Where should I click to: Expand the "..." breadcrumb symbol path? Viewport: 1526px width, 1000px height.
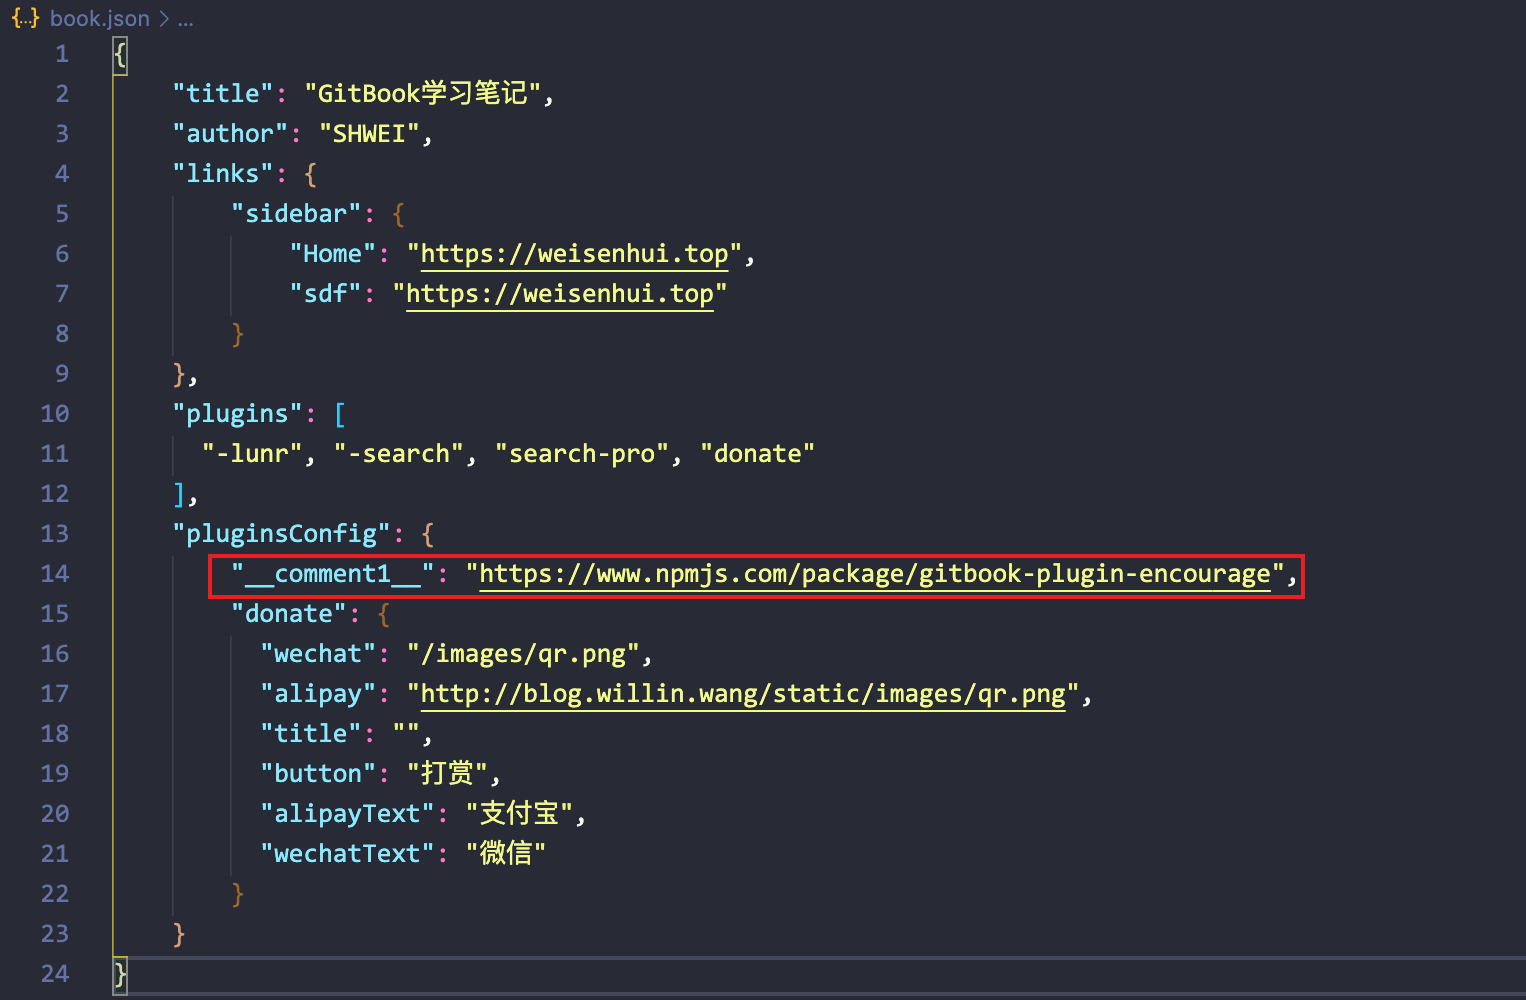(186, 17)
